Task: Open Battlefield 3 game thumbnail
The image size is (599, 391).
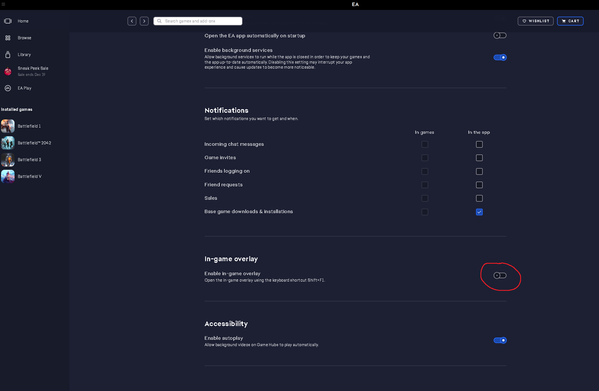Action: point(8,160)
